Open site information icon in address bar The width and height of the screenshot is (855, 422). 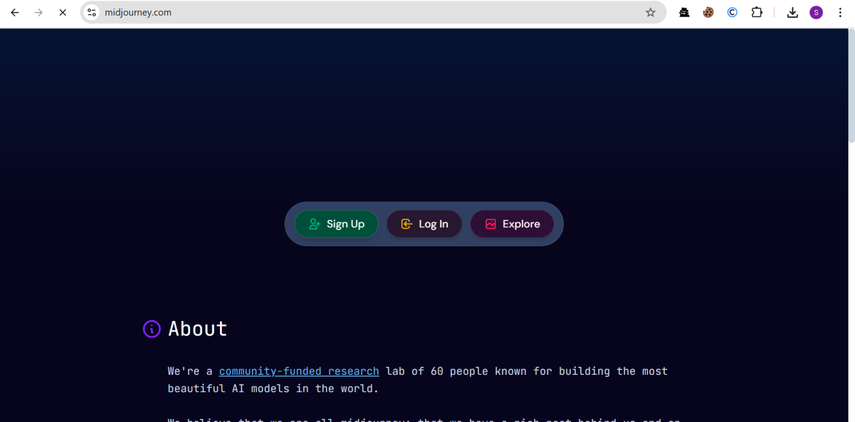click(92, 13)
